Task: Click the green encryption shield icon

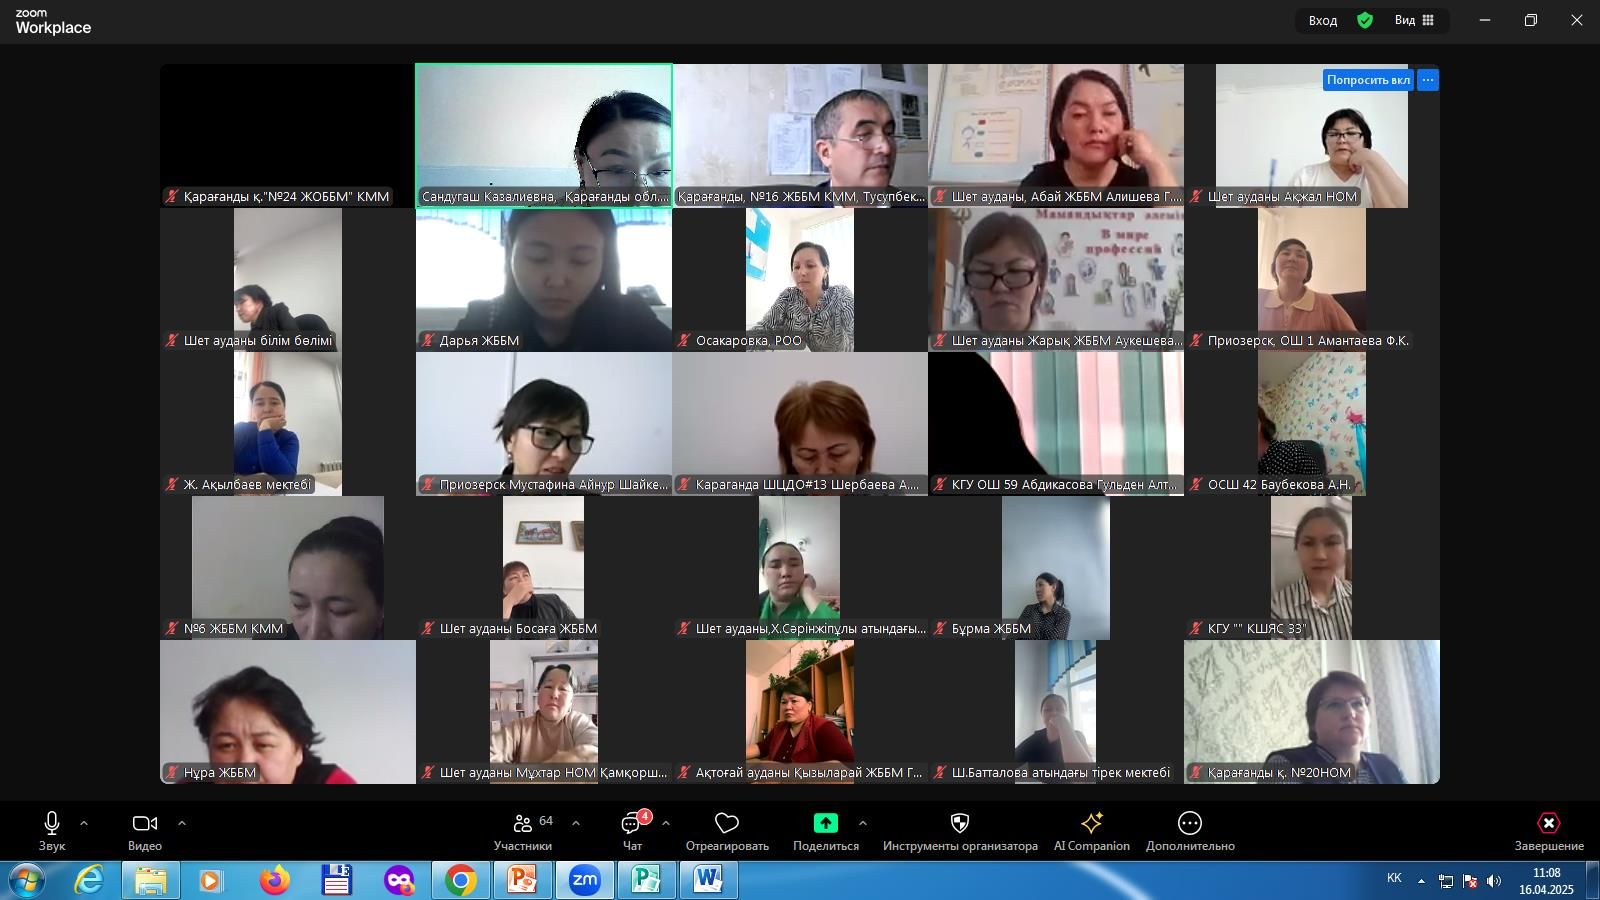Action: 1365,20
